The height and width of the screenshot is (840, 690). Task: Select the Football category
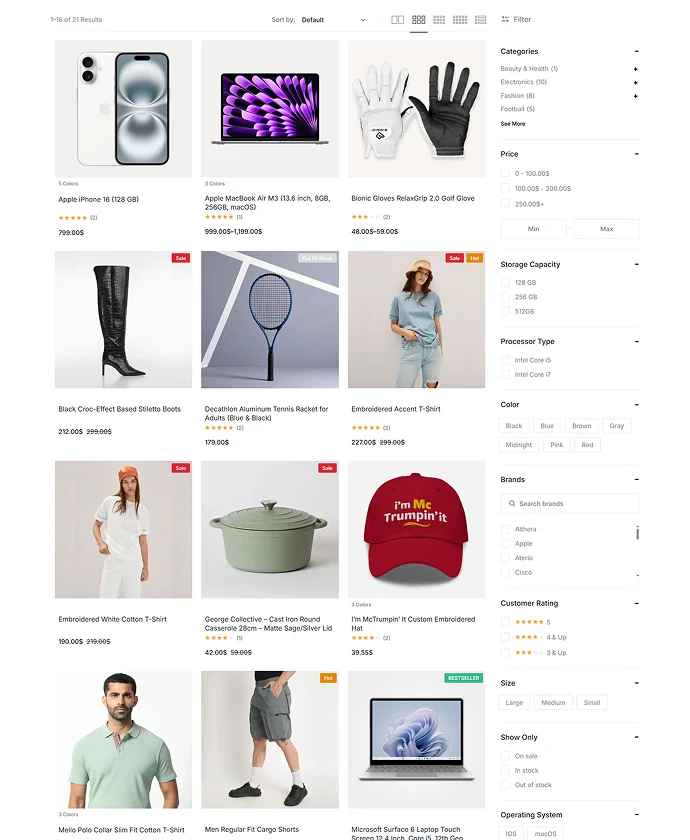(x=518, y=109)
